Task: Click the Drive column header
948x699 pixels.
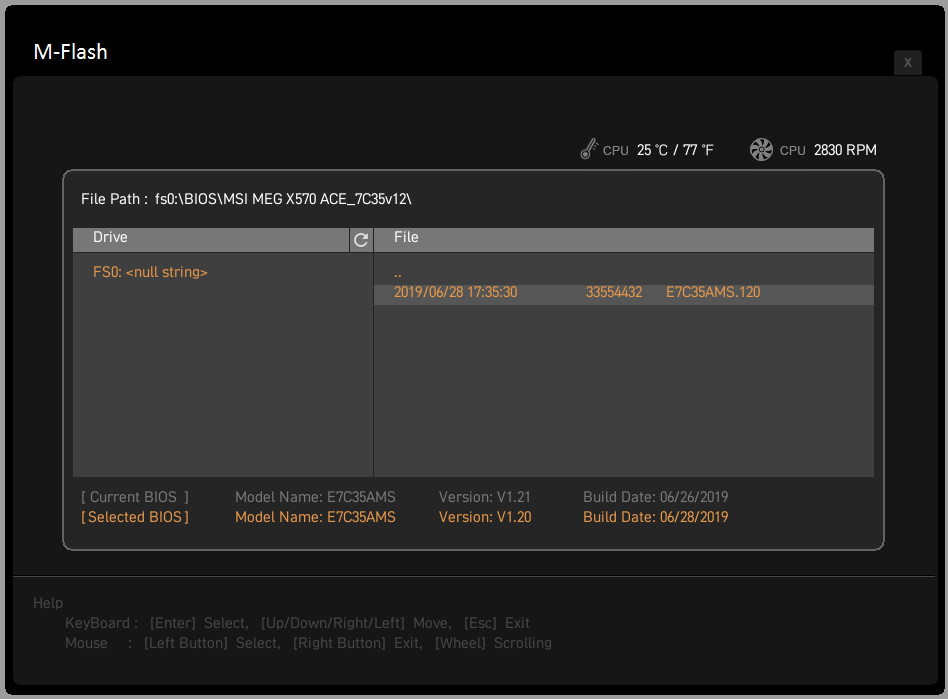Action: click(211, 240)
